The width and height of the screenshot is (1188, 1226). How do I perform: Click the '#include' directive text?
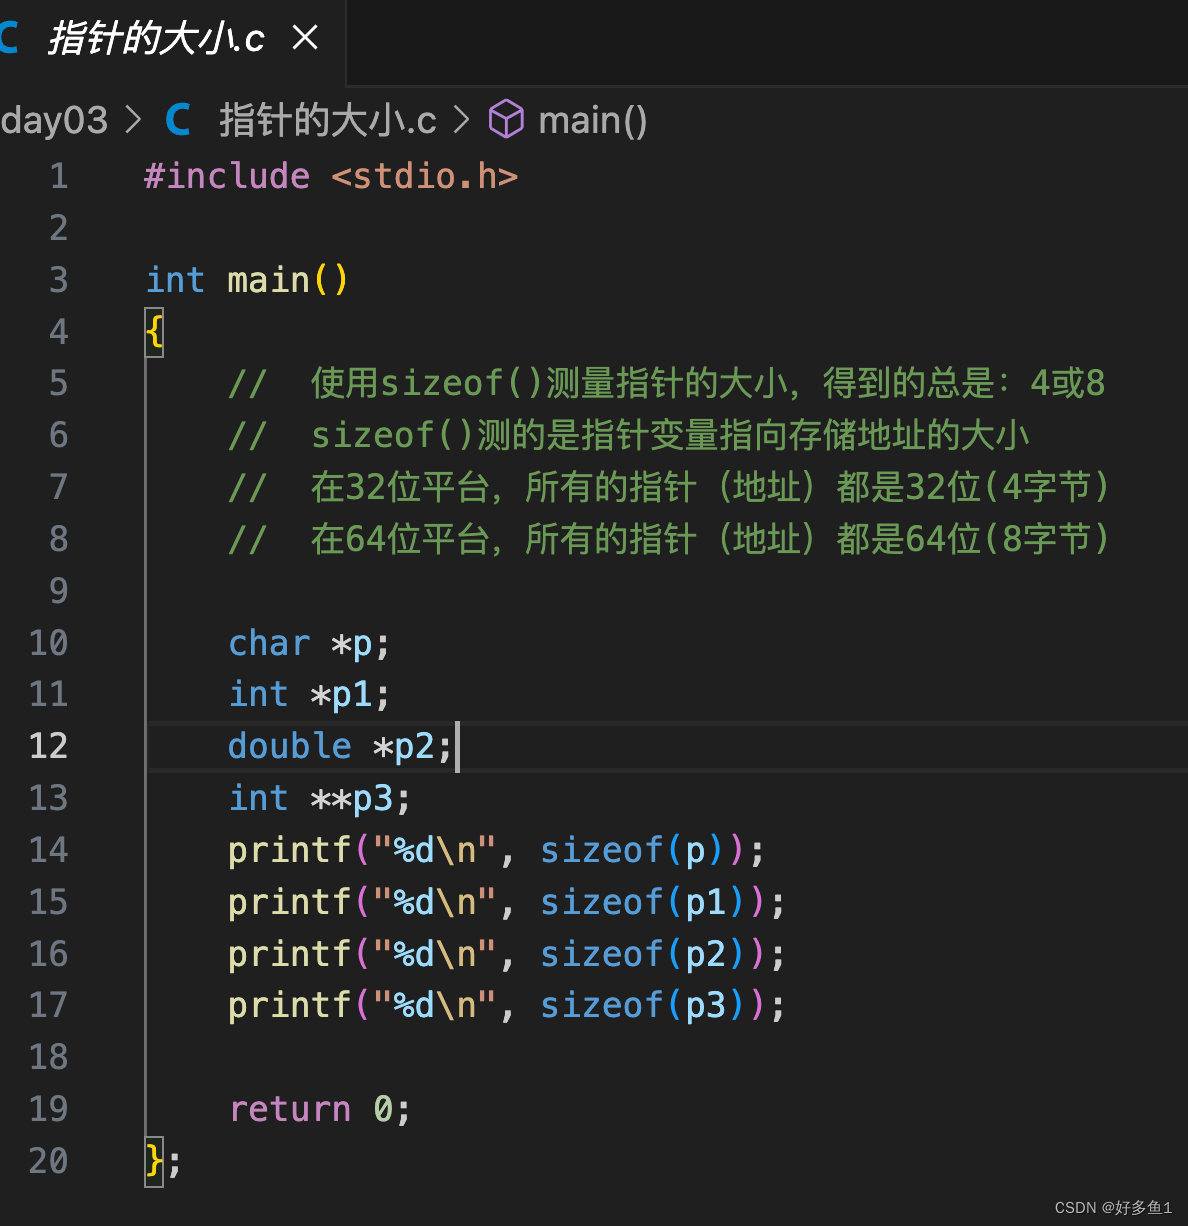pos(227,176)
